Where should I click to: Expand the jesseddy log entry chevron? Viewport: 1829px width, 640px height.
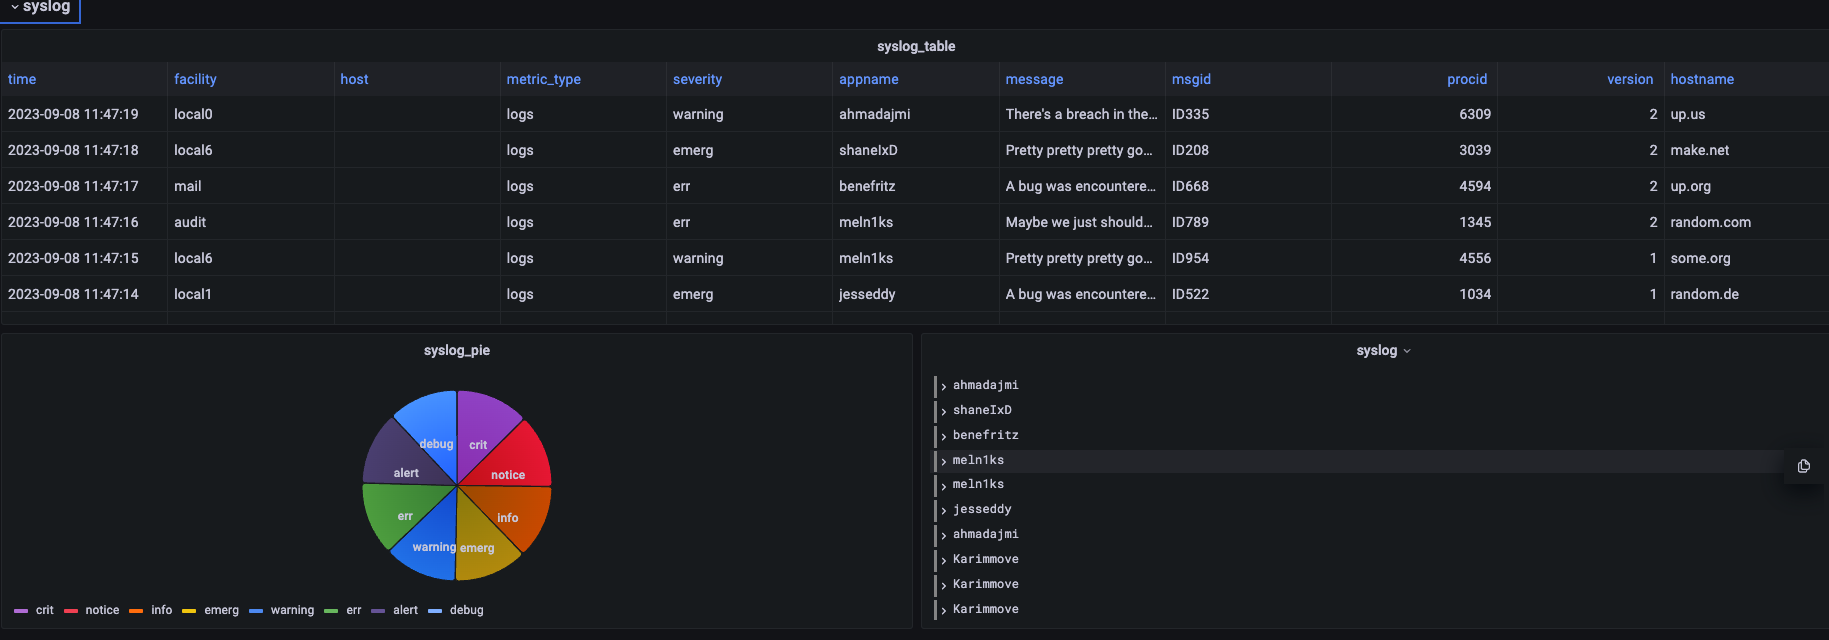944,510
